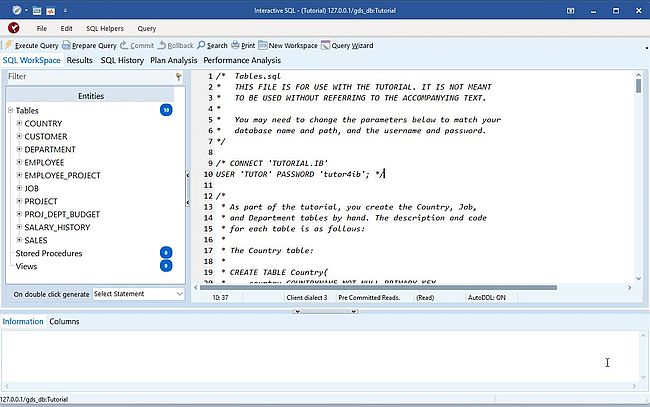Click the Ribbon Display Options icon

click(571, 11)
